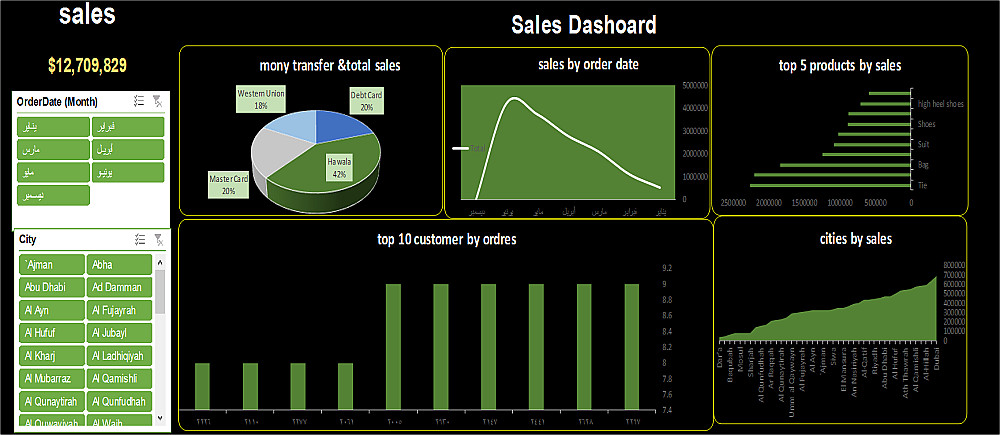Screen dimensions: 1000x435
Task: Select the Al Kharj city button
Action: point(52,356)
